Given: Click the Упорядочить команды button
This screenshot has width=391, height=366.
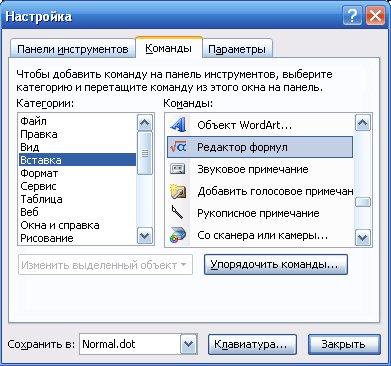Looking at the screenshot, I should pyautogui.click(x=276, y=265).
